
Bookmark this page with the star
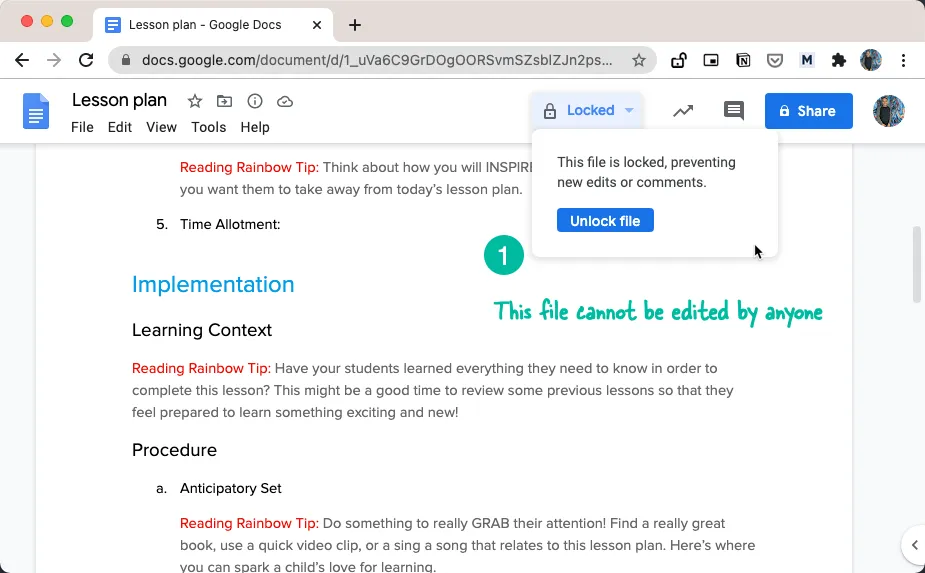pyautogui.click(x=639, y=60)
